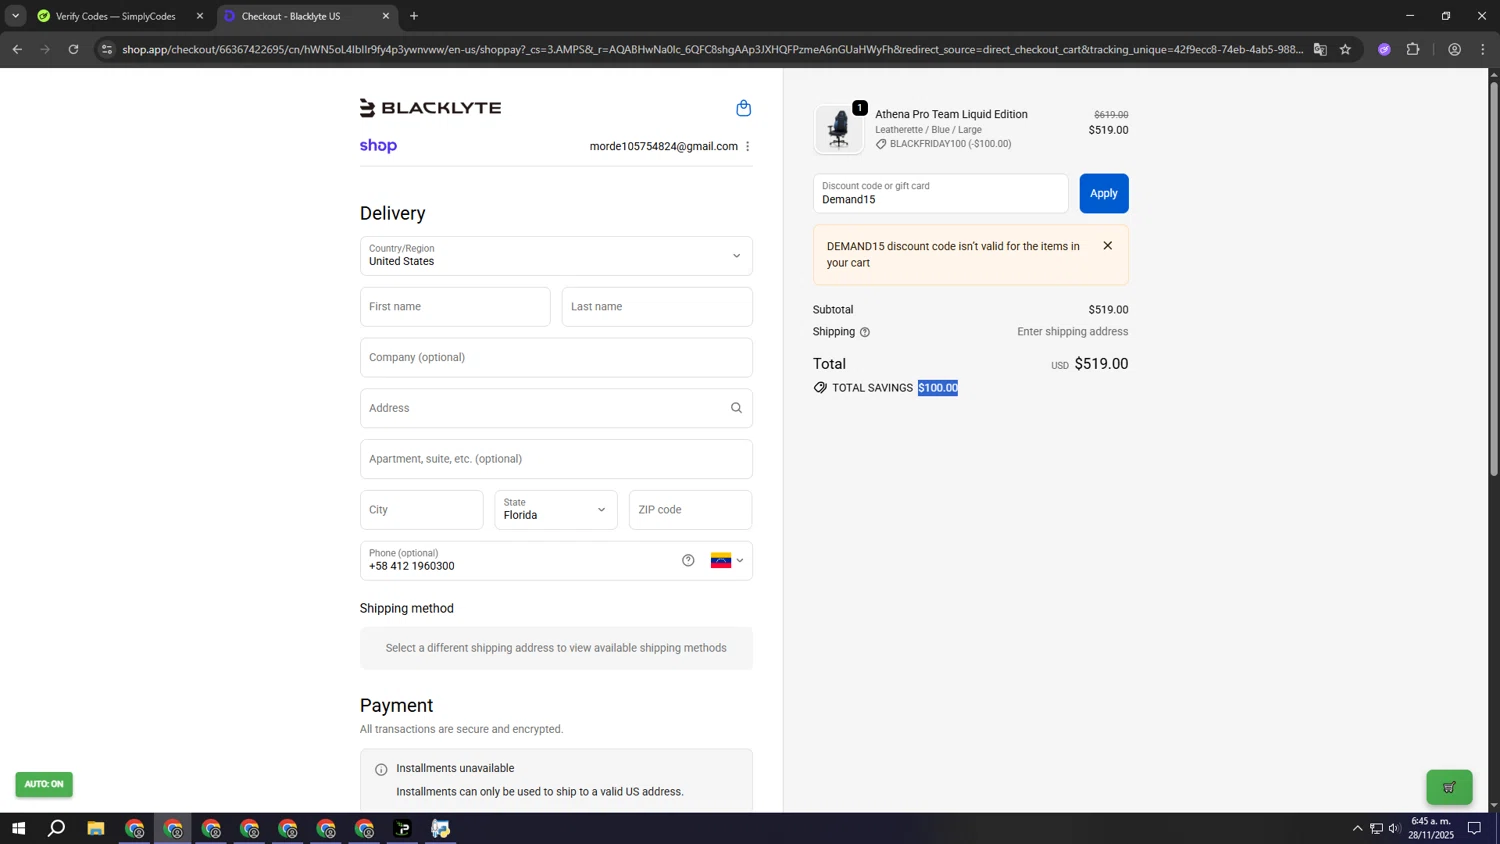Viewport: 1500px width, 844px height.
Task: Expand the State dropdown showing Florida
Action: pyautogui.click(x=556, y=510)
